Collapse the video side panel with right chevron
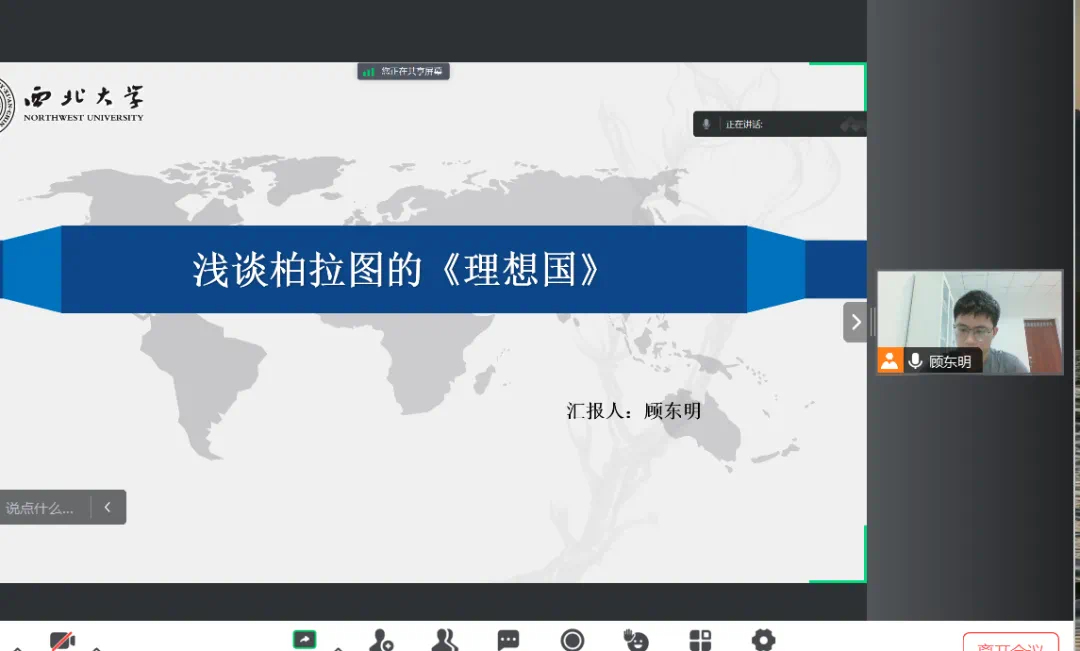The height and width of the screenshot is (651, 1080). pyautogui.click(x=855, y=322)
